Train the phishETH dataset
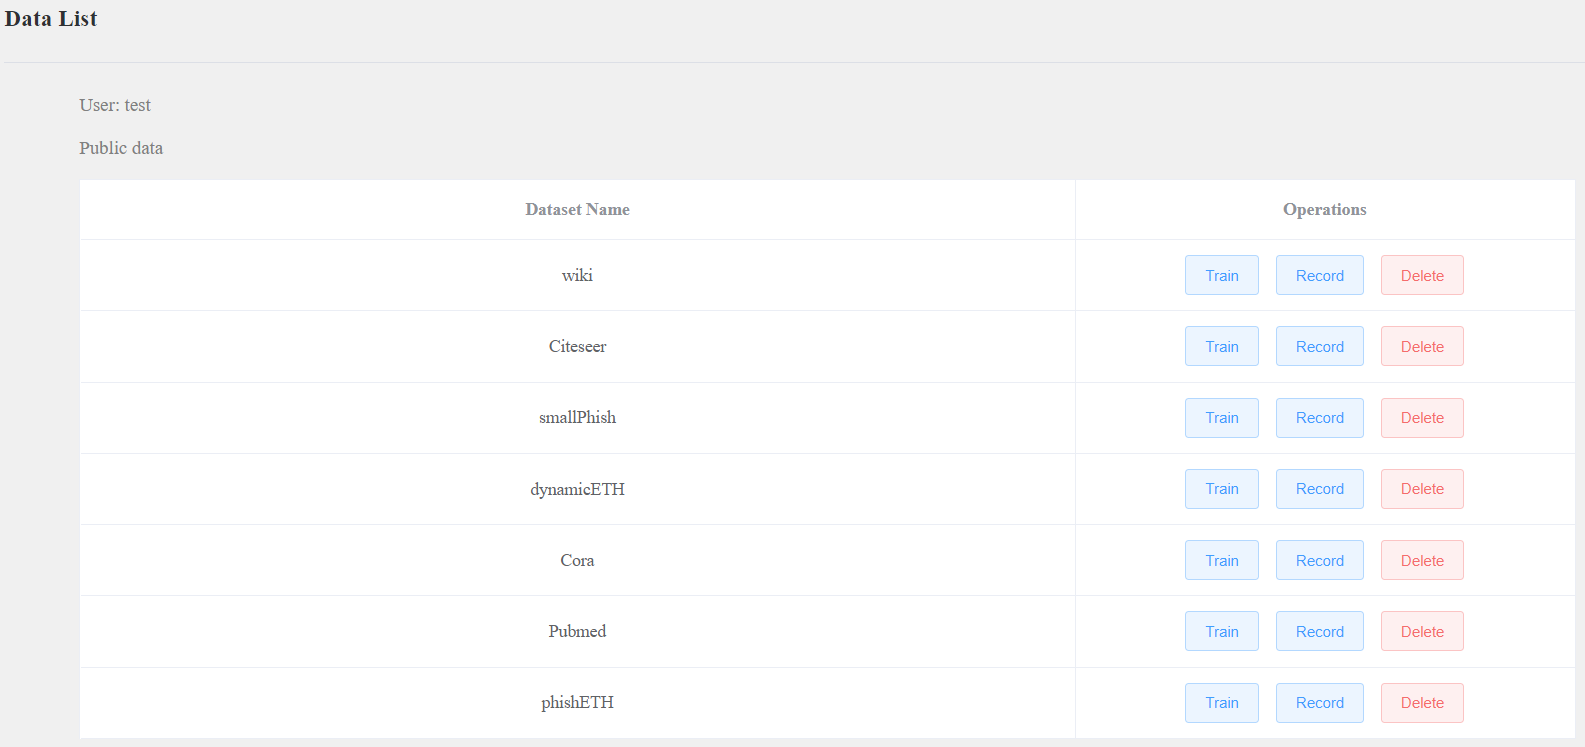This screenshot has height=747, width=1585. 1221,703
